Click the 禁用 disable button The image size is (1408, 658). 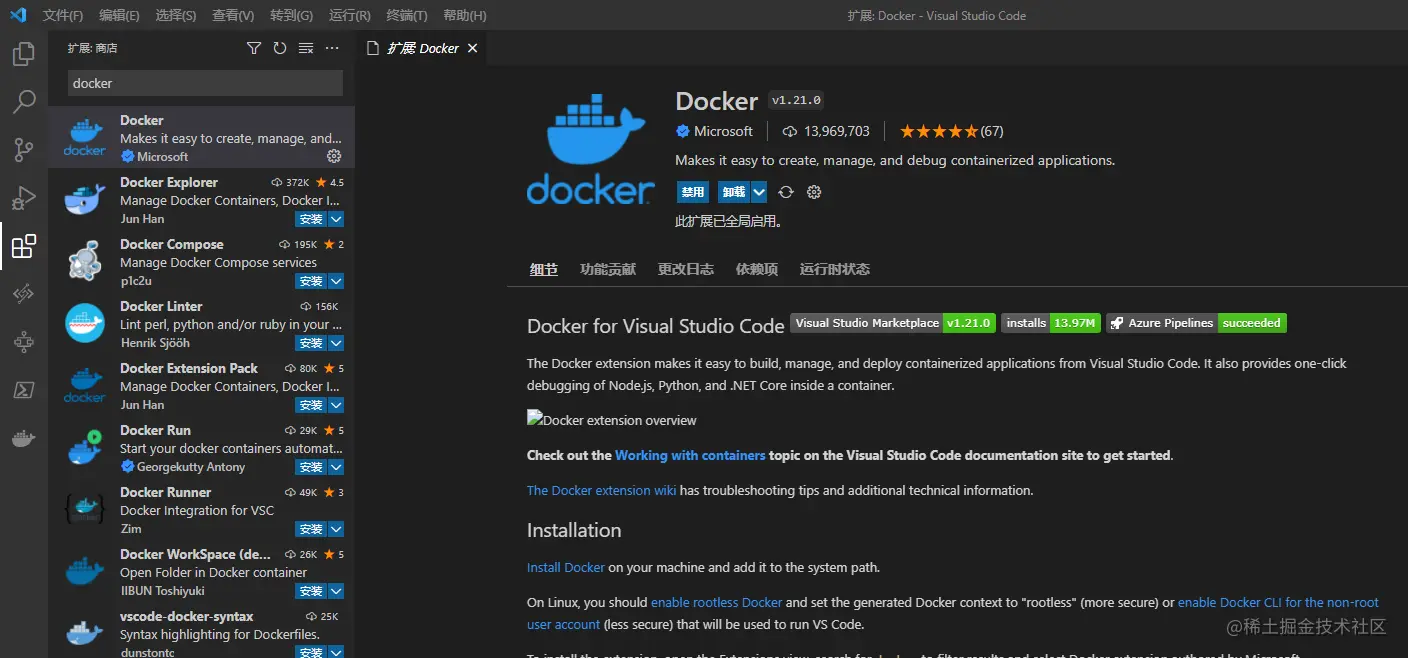[x=693, y=192]
